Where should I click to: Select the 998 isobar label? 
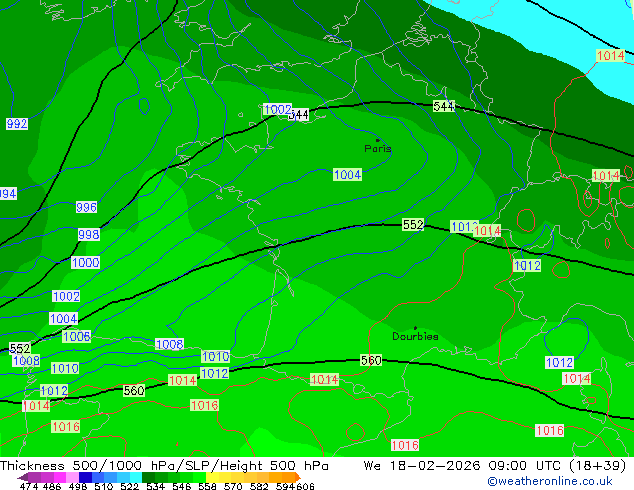coord(89,234)
